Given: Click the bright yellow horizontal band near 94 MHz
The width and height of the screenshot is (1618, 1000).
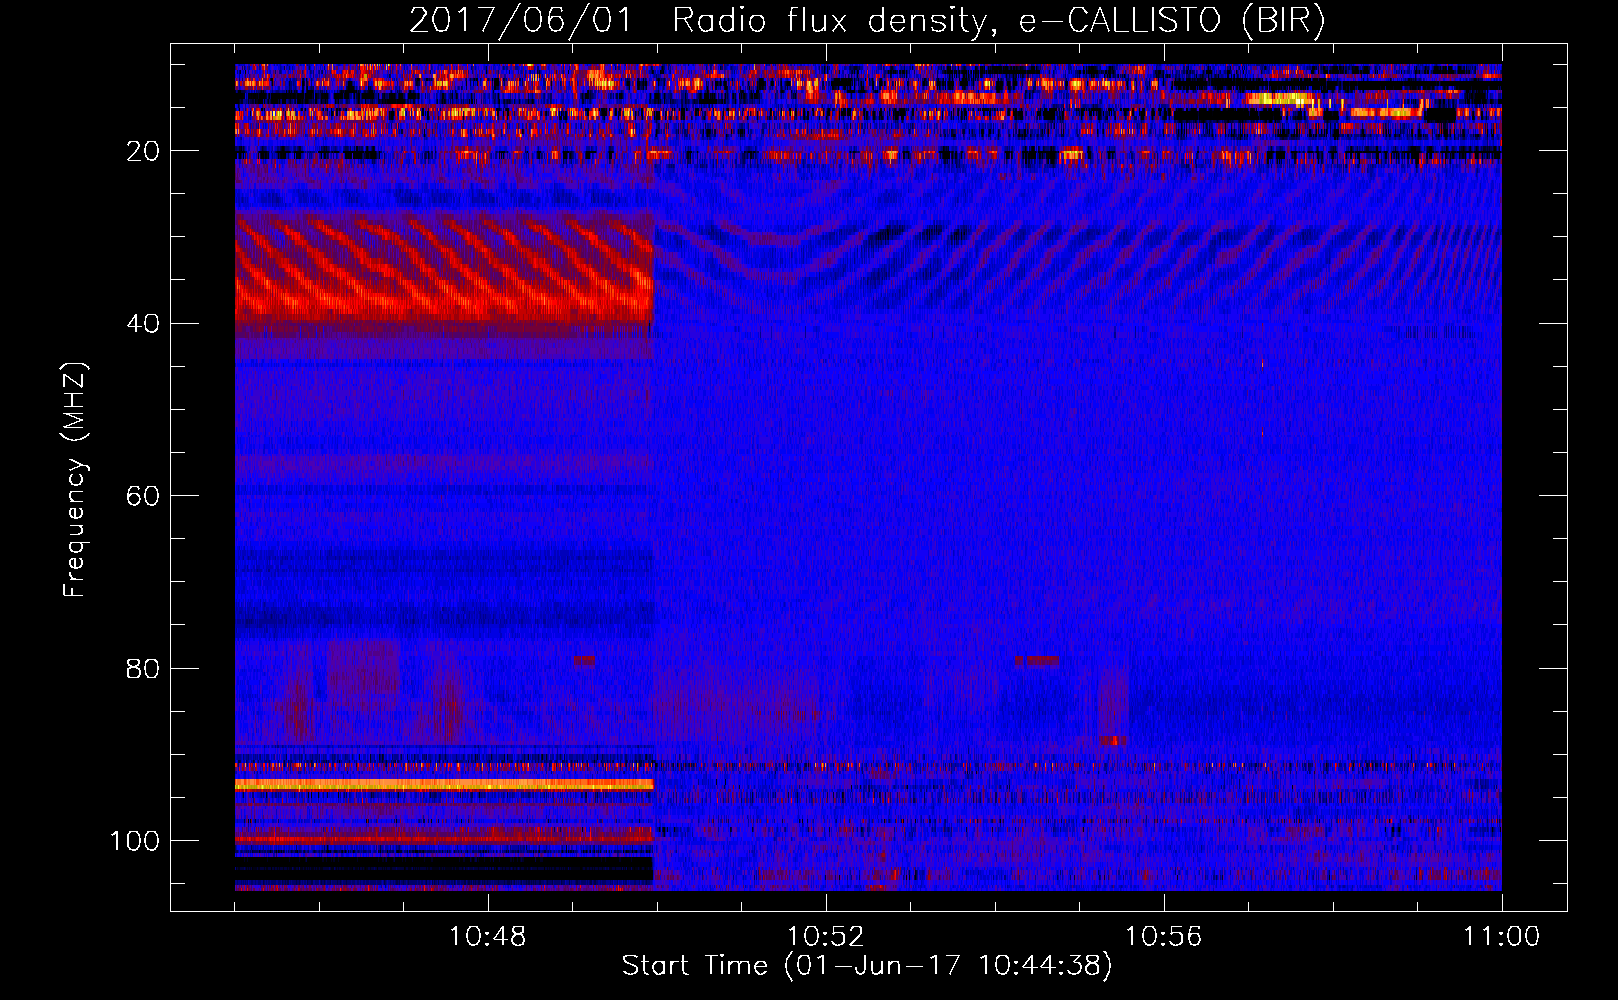Looking at the screenshot, I should click(x=444, y=785).
